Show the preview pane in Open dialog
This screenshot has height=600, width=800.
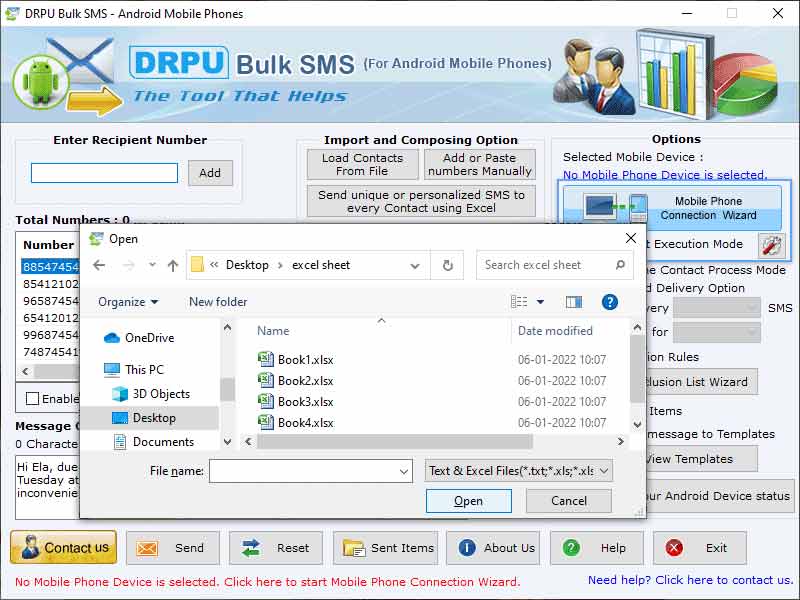tap(572, 302)
